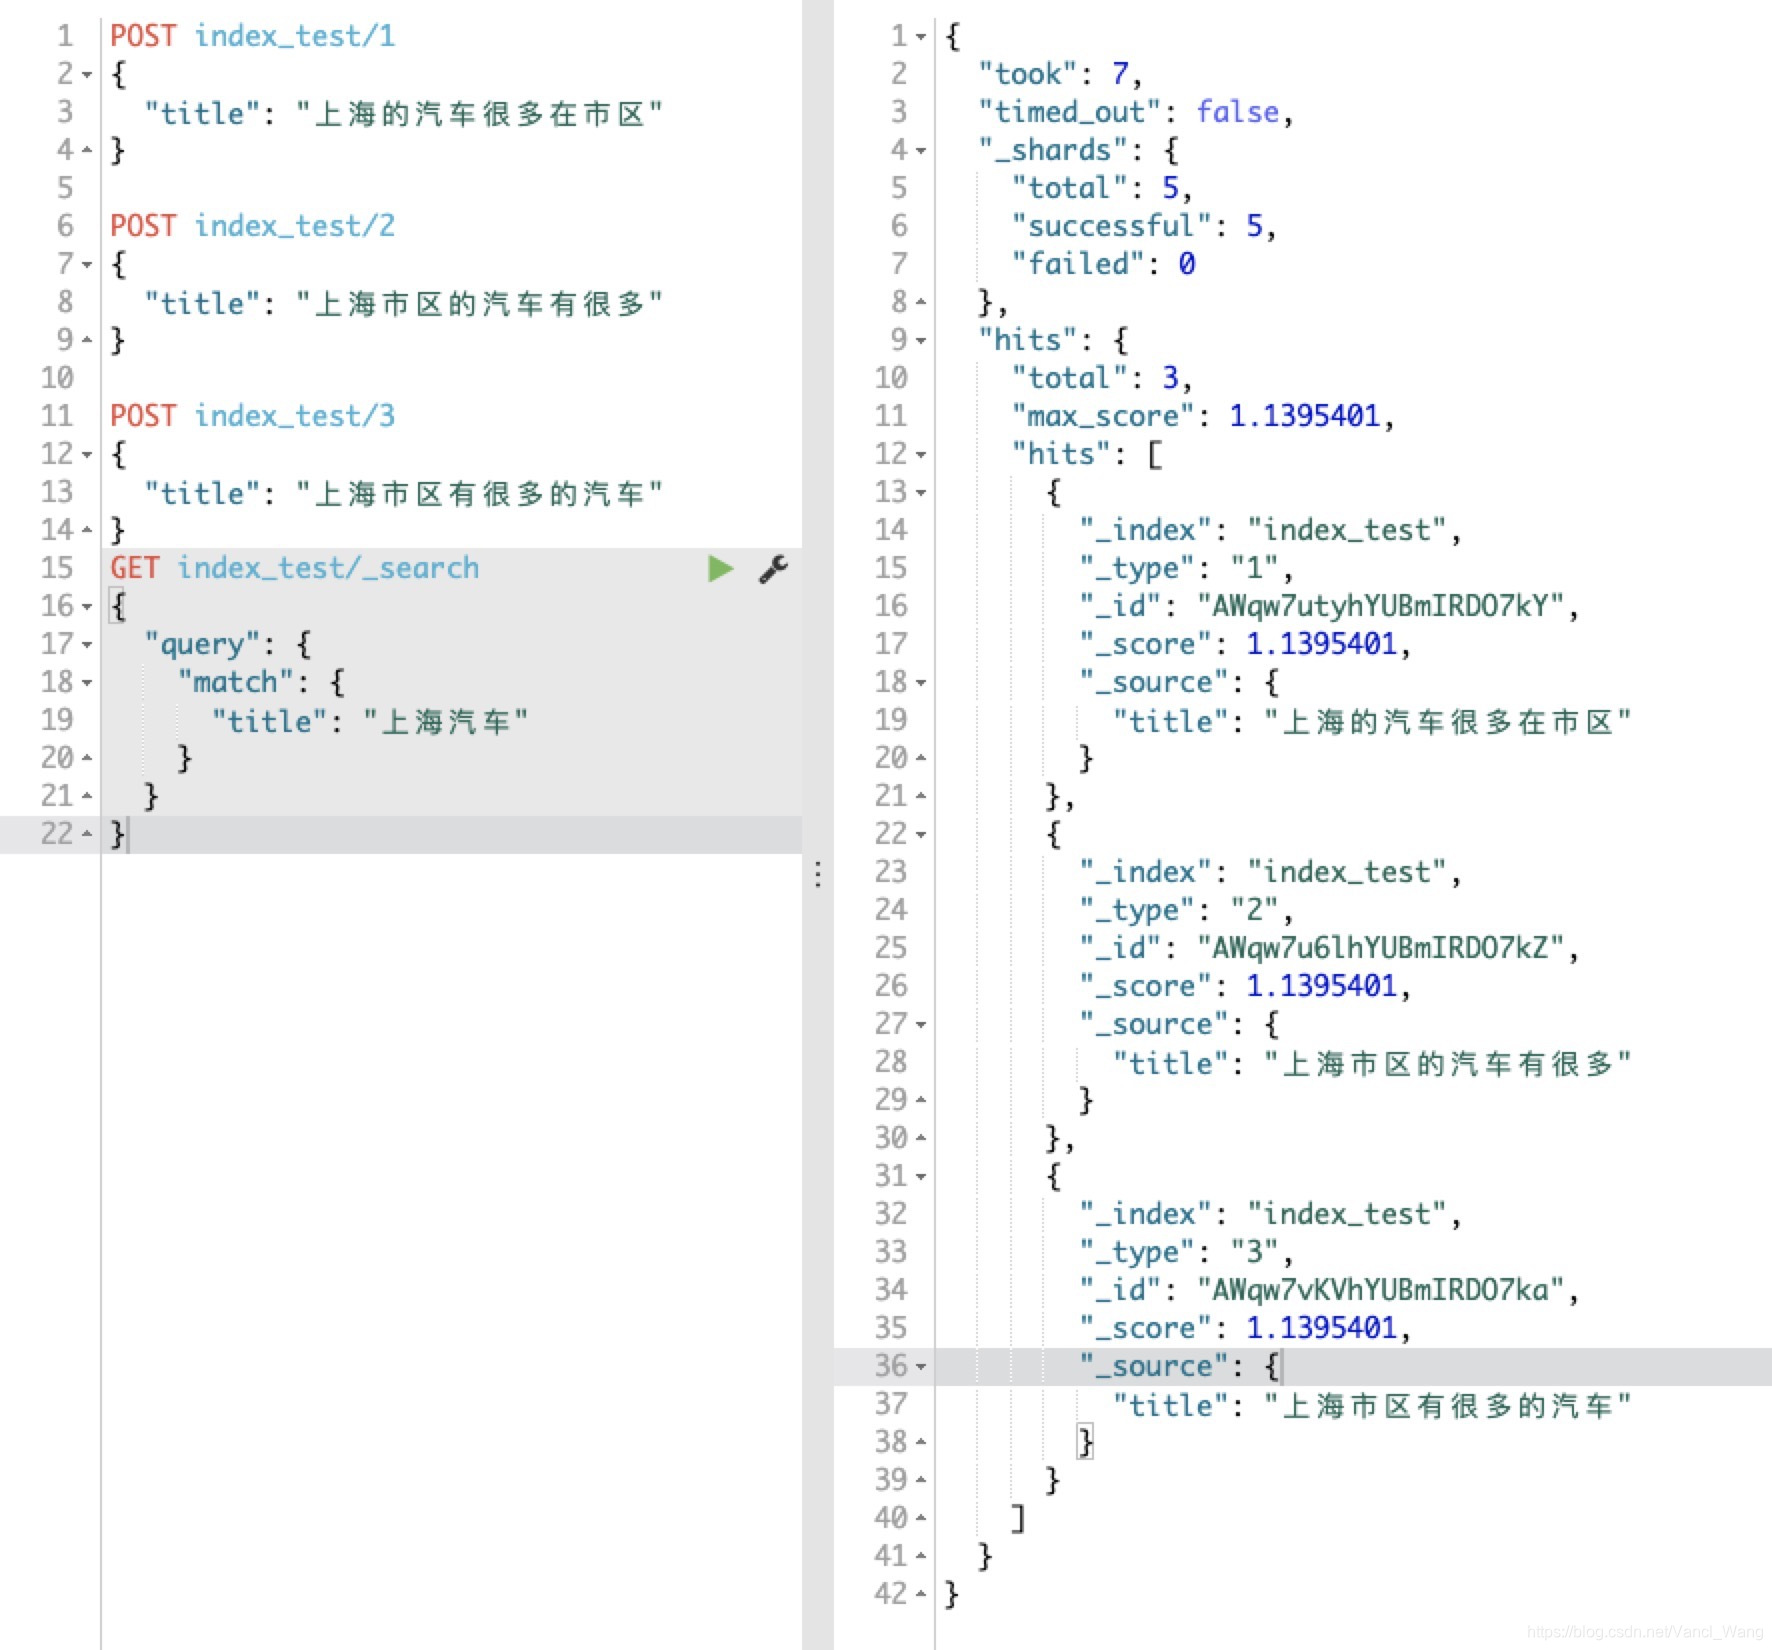Click the "_score" value on response line 35
1772x1650 pixels.
point(1321,1328)
